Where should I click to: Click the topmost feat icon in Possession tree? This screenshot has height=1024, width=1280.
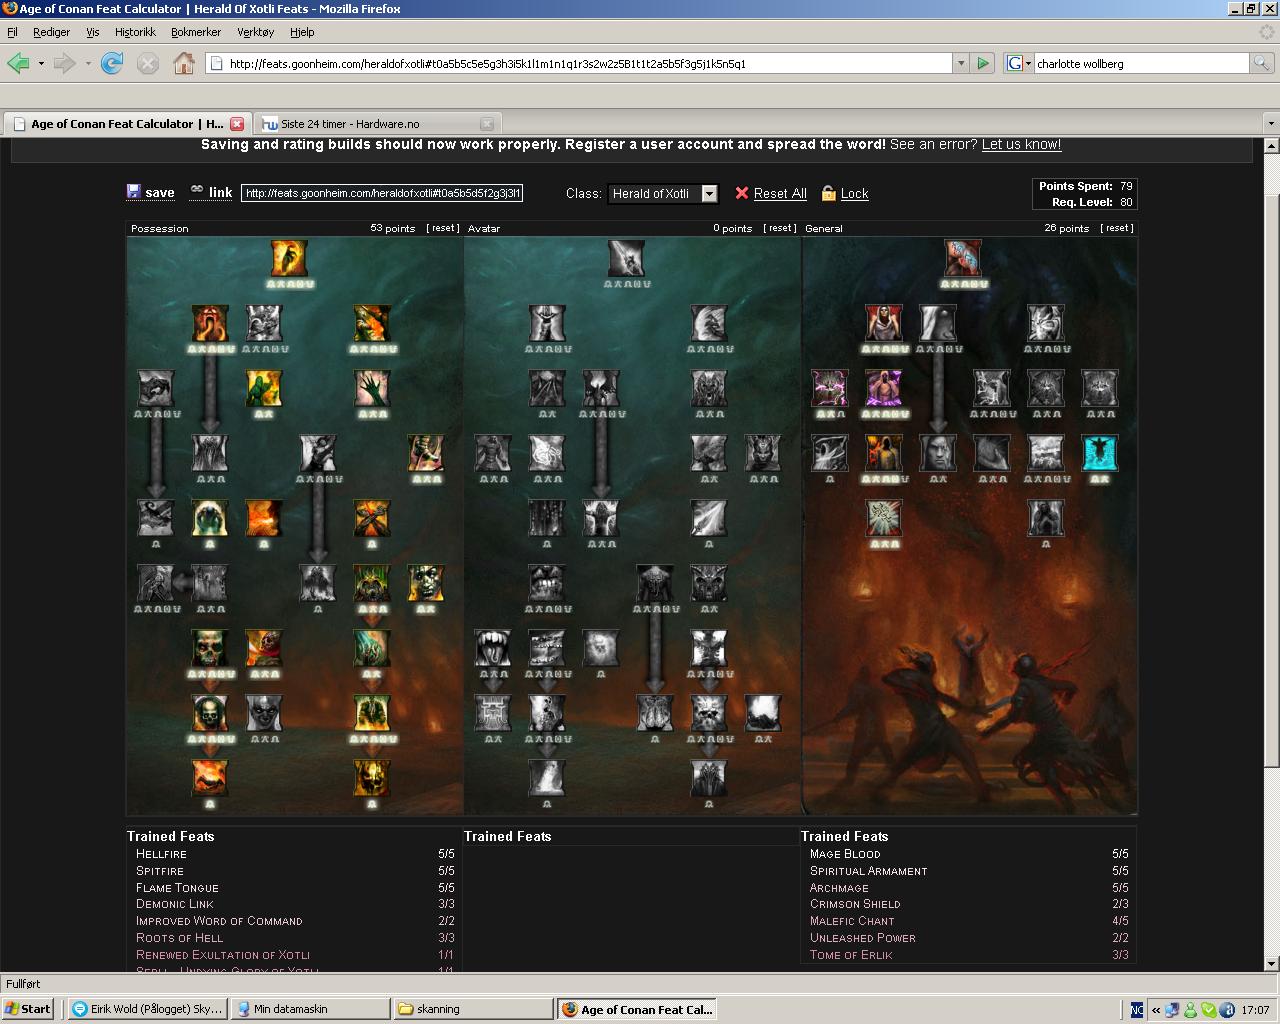pyautogui.click(x=289, y=258)
